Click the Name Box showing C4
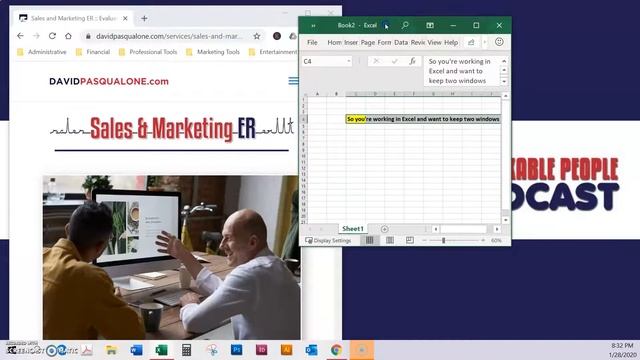This screenshot has width=640, height=360. click(x=327, y=61)
